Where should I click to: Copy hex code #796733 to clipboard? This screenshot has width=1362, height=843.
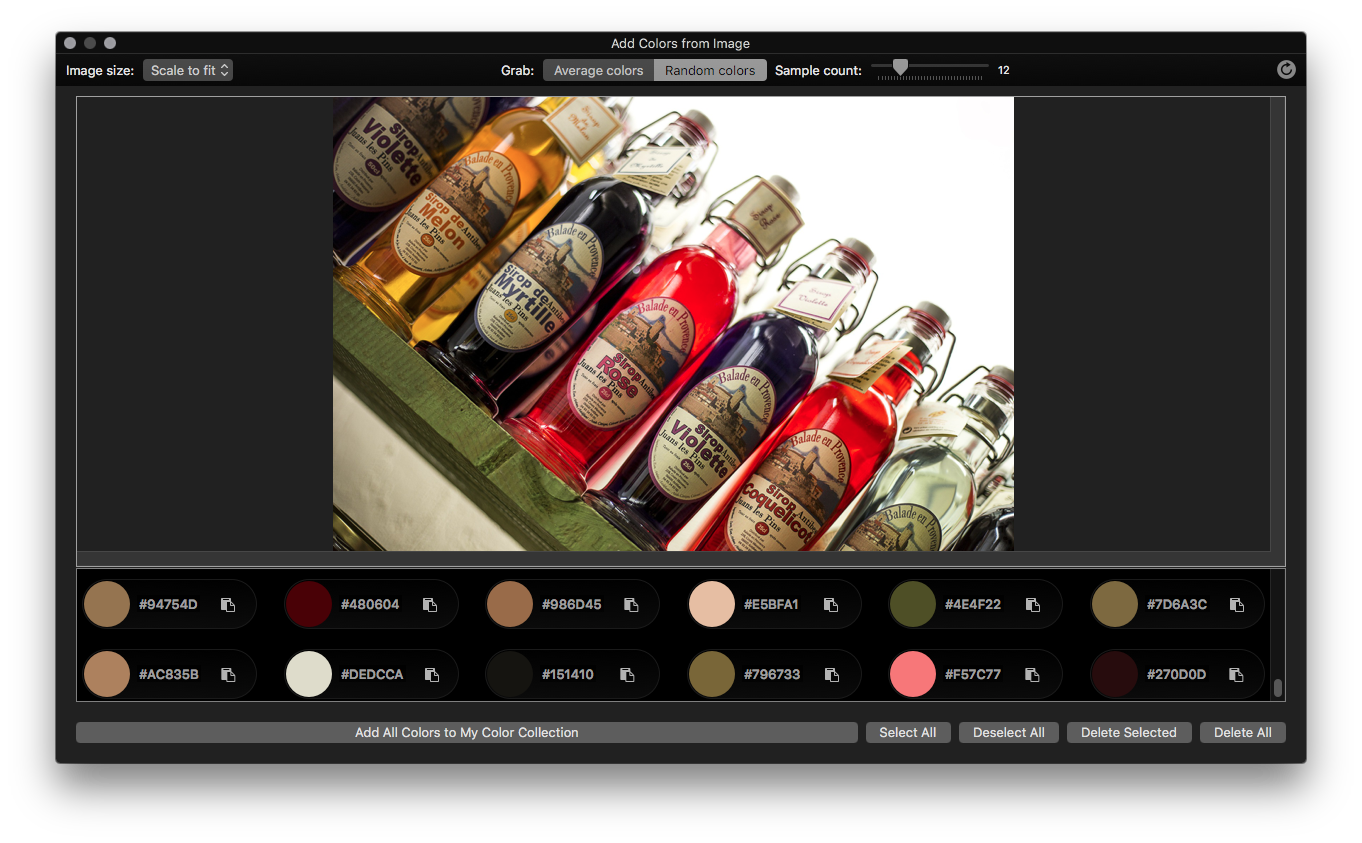point(832,675)
